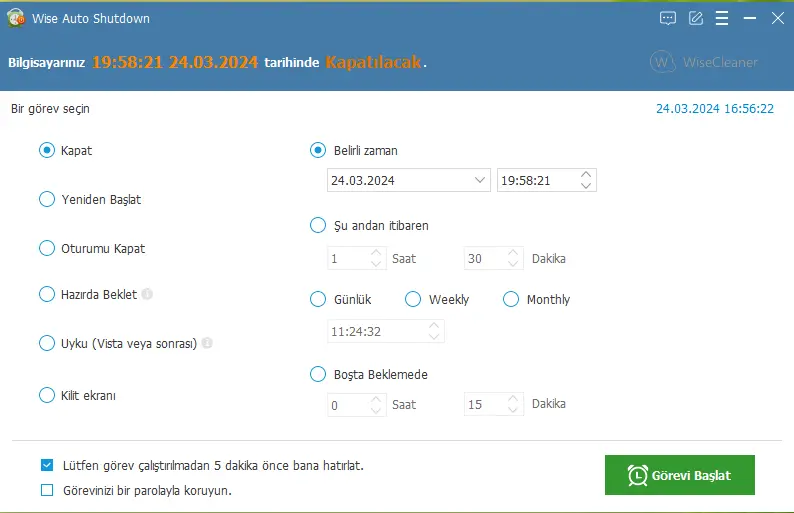Viewport: 794px width, 513px height.
Task: Select Hazırda Beklet radio button
Action: 47,294
